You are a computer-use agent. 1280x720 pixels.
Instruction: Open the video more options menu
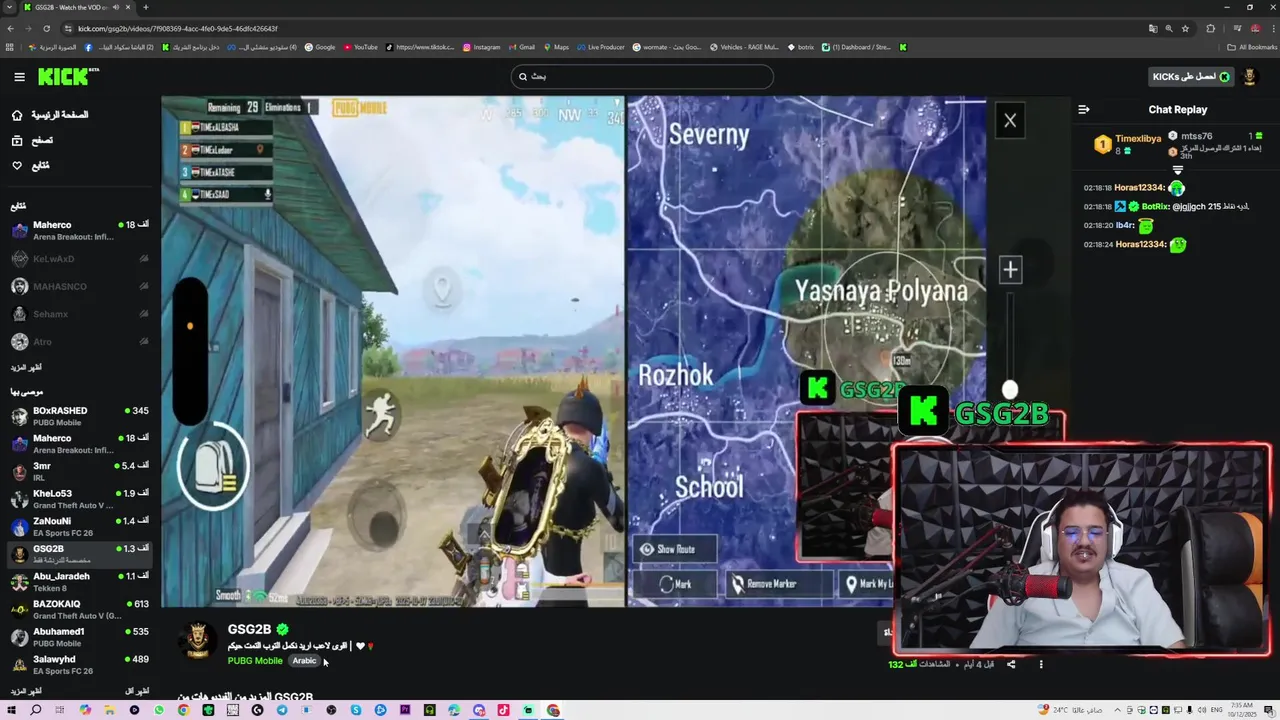1041,664
